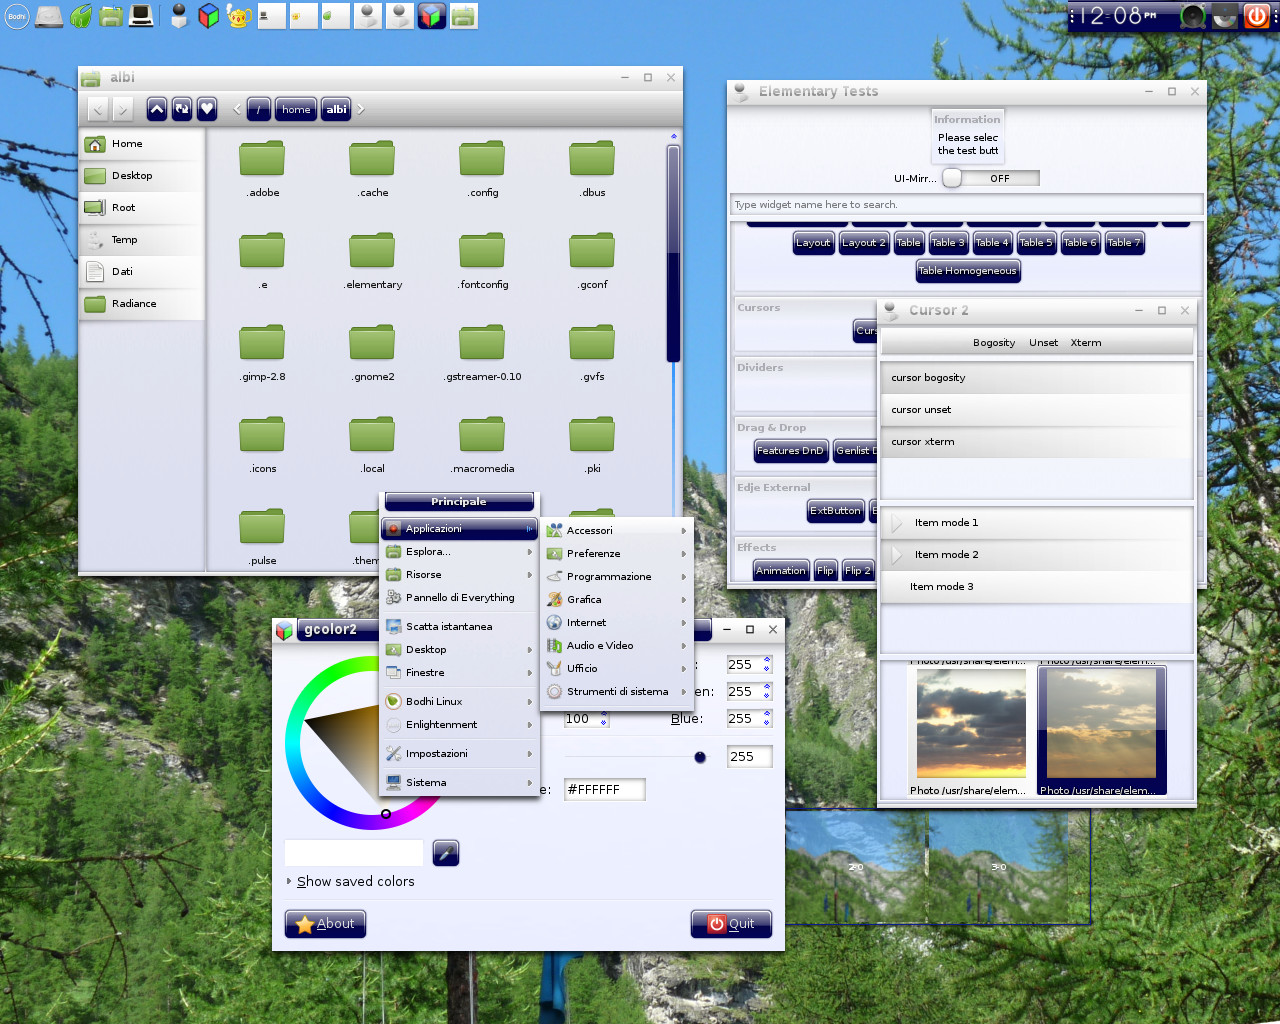Refresh the albi folder view
The image size is (1280, 1024).
pyautogui.click(x=182, y=109)
